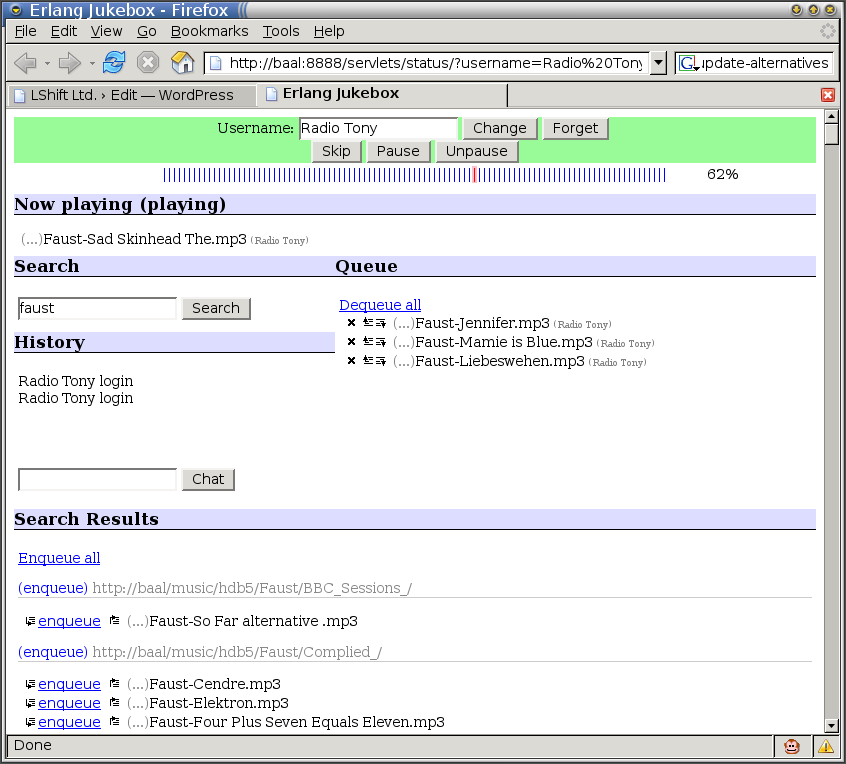Image resolution: width=846 pixels, height=764 pixels.
Task: Remove Faust-Jennifer.mp3 using its X icon
Action: [x=351, y=323]
